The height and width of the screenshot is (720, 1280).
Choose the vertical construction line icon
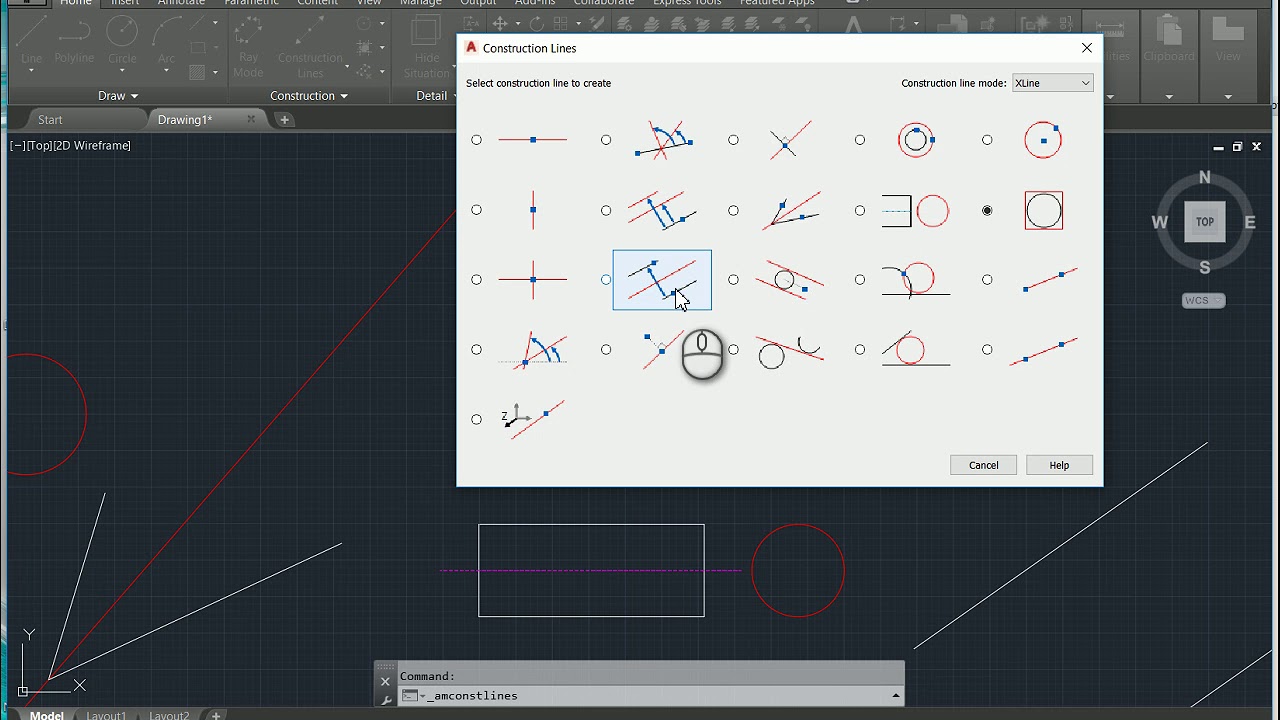click(533, 210)
